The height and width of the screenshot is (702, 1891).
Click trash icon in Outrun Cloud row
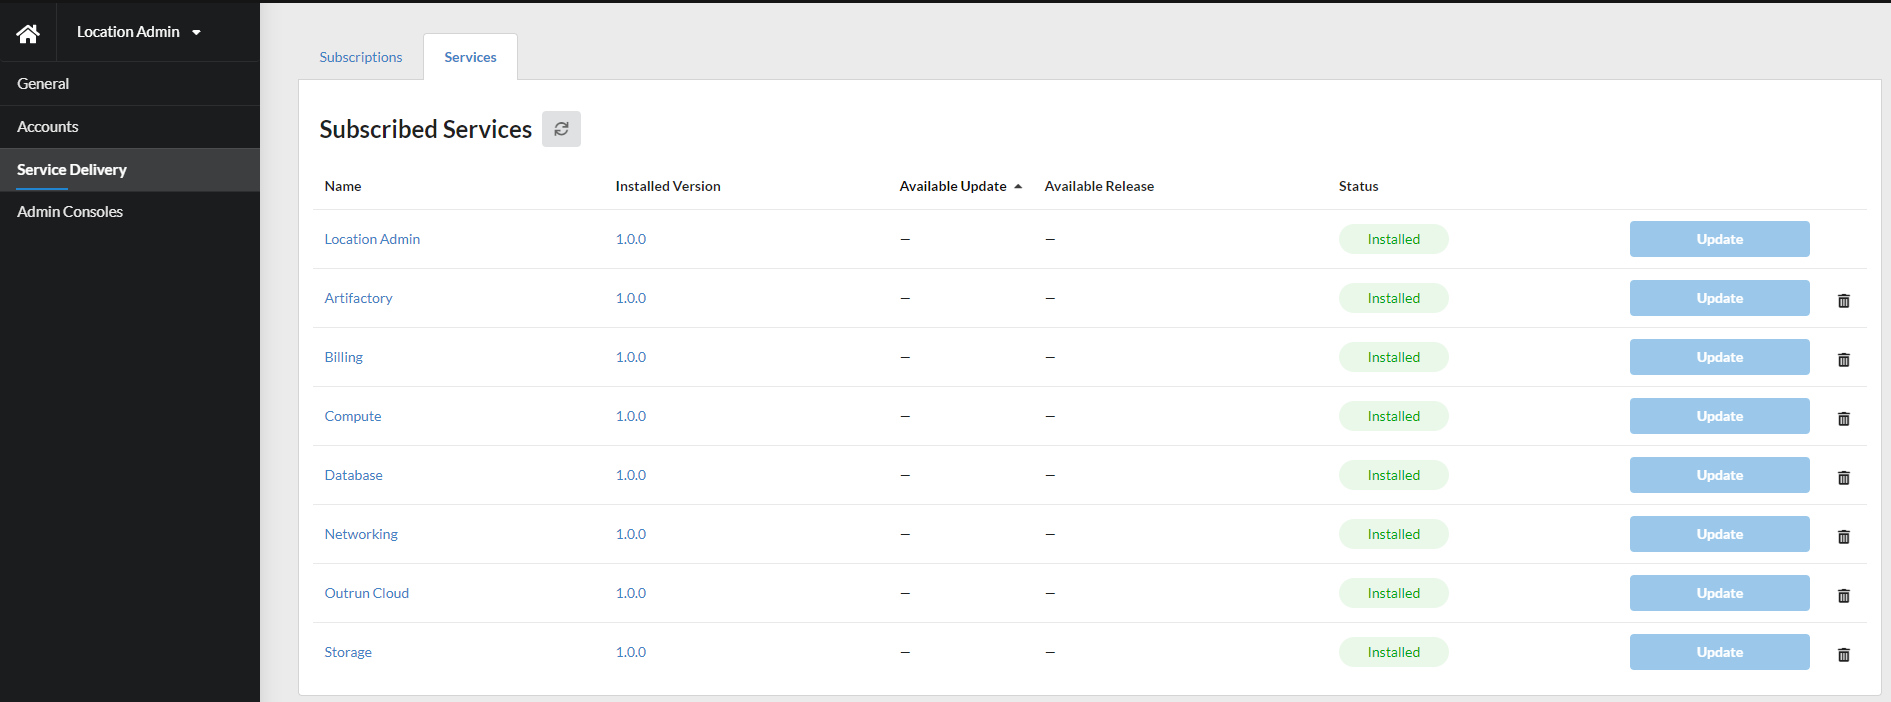point(1843,595)
